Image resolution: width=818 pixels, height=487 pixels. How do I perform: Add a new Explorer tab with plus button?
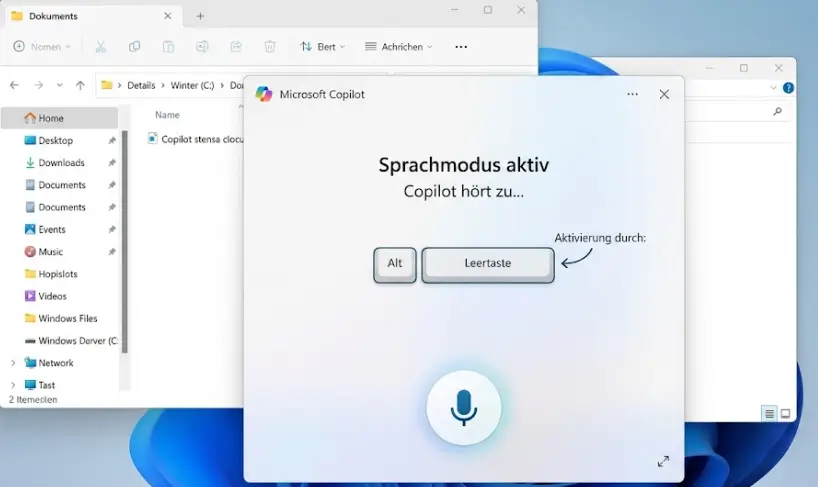[x=200, y=16]
